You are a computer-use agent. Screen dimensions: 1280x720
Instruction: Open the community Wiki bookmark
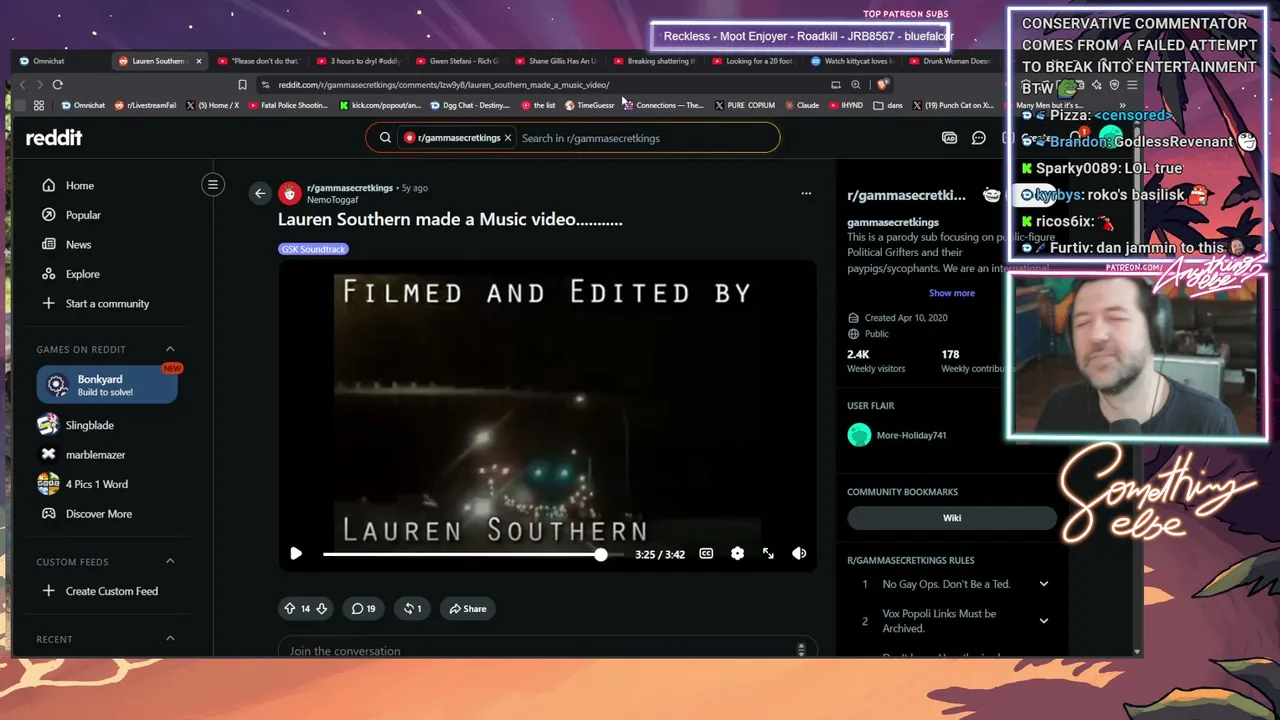coord(952,518)
